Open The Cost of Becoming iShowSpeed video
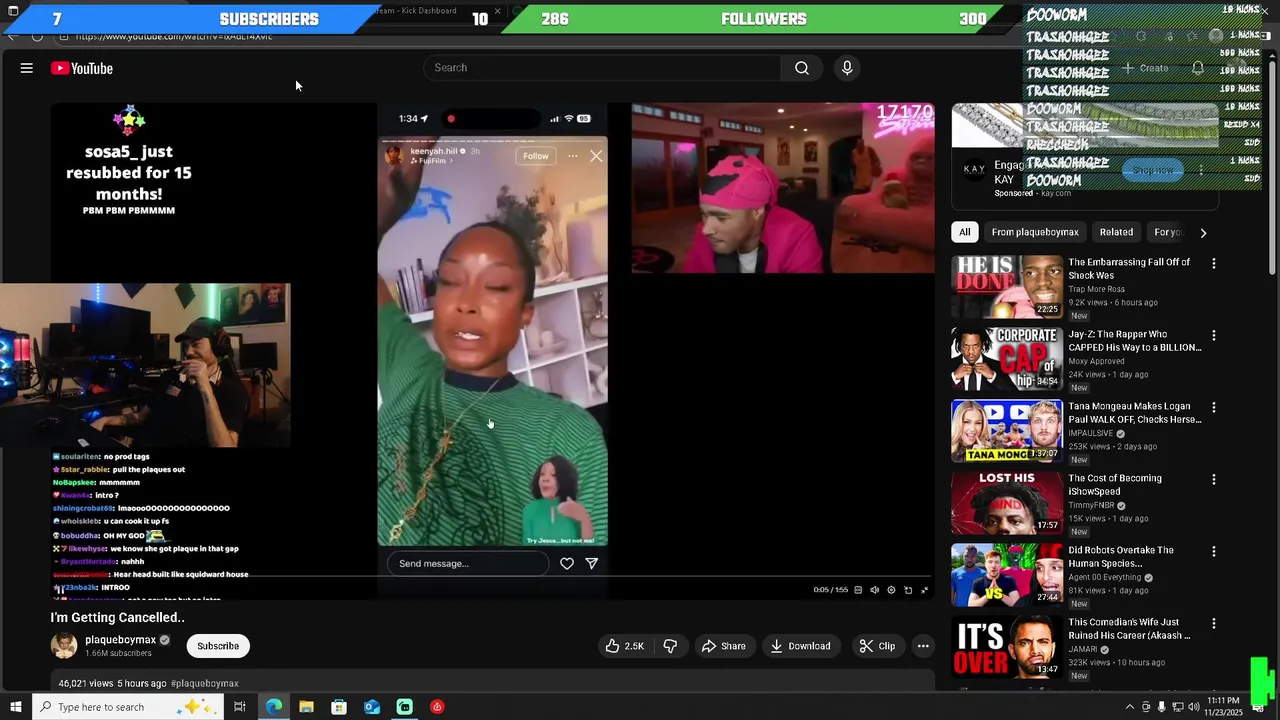The image size is (1280, 720). pyautogui.click(x=1115, y=484)
